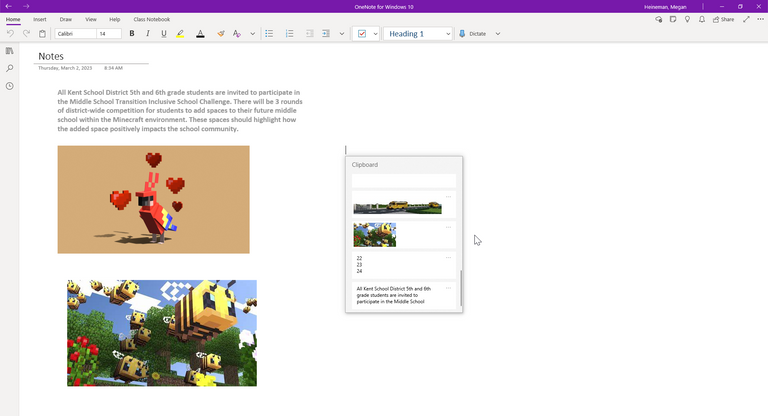This screenshot has width=768, height=416.
Task: Apply italic formatting
Action: coord(148,33)
